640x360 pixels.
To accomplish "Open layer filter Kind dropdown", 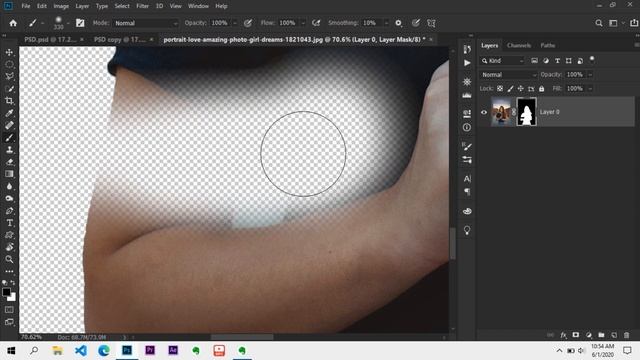I will tap(502, 61).
